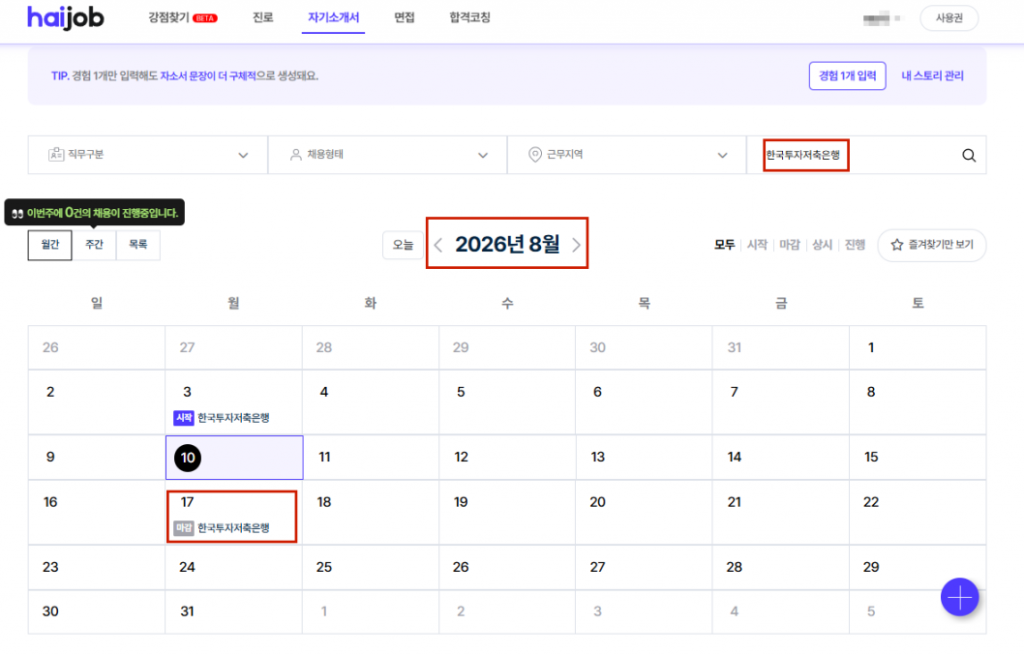The height and width of the screenshot is (655, 1024).
Task: Open the 강점찾기 BETA menu
Action: pos(182,18)
